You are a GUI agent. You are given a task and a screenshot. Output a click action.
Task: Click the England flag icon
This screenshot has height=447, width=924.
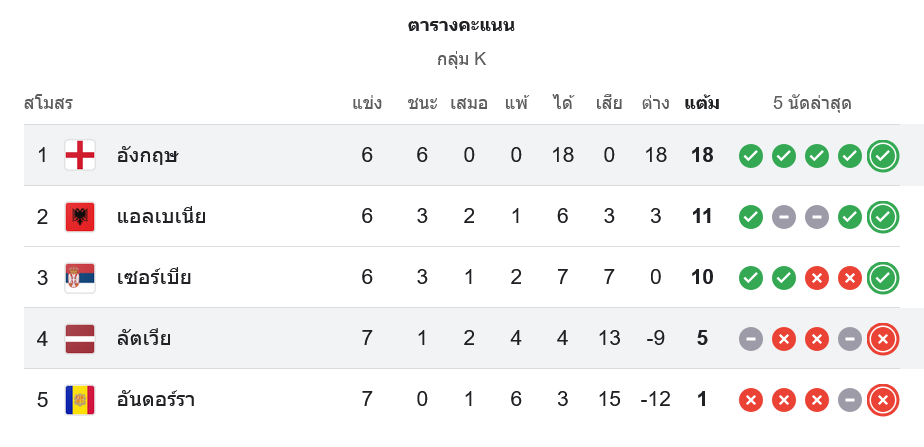coord(80,155)
